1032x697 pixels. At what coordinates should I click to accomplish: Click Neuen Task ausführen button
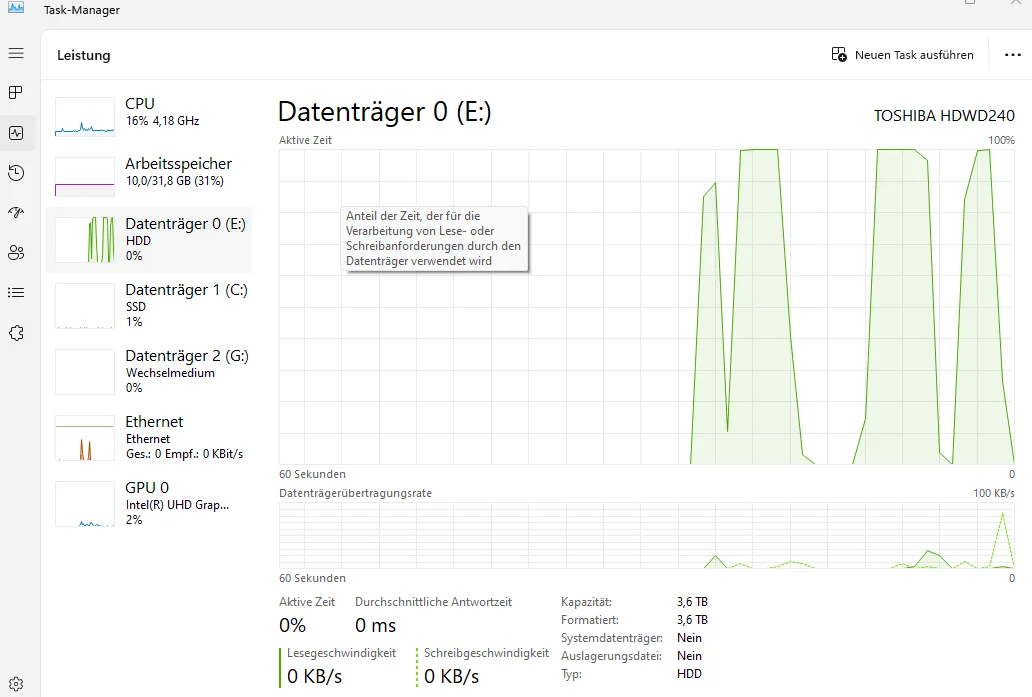pos(902,55)
